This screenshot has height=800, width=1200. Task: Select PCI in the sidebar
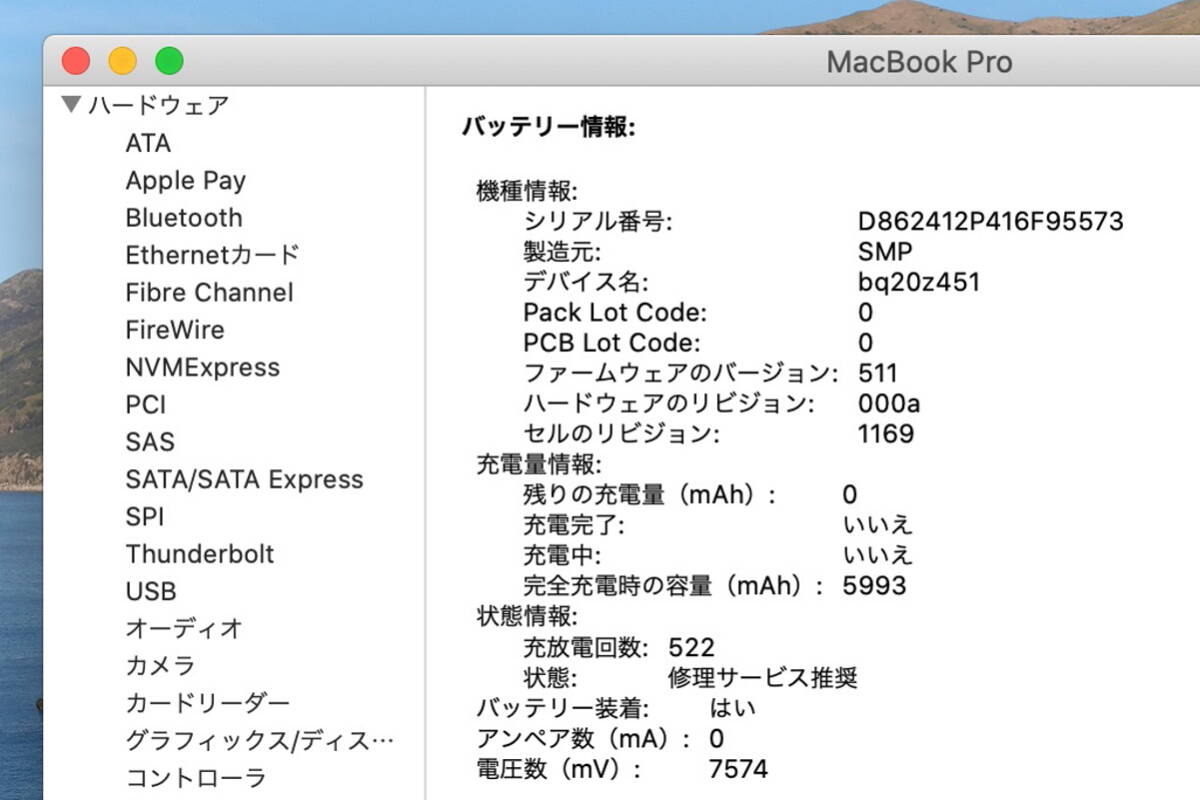[x=146, y=405]
